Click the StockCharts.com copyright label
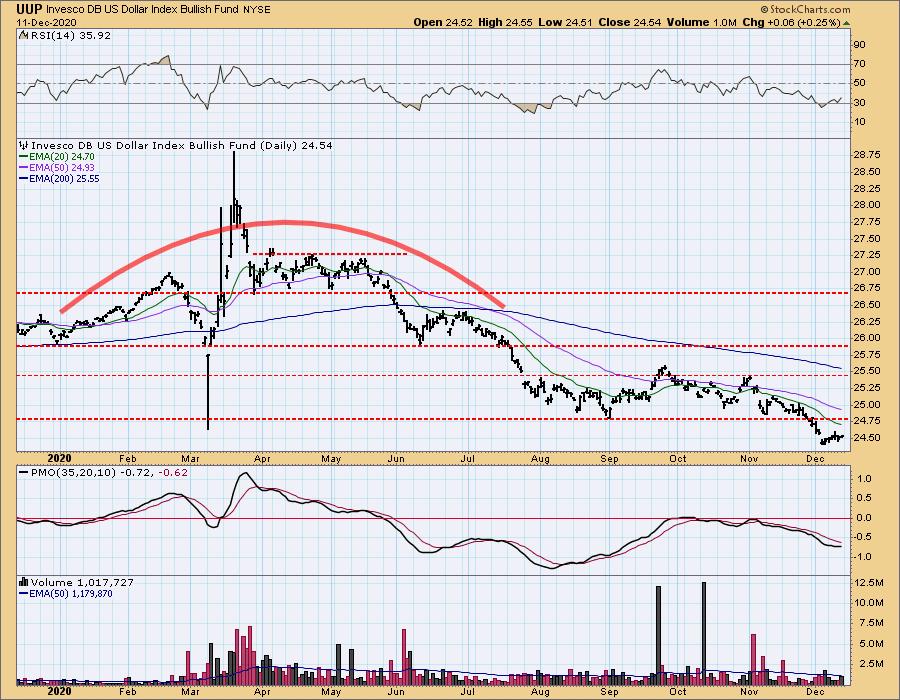Image resolution: width=900 pixels, height=700 pixels. pos(805,9)
